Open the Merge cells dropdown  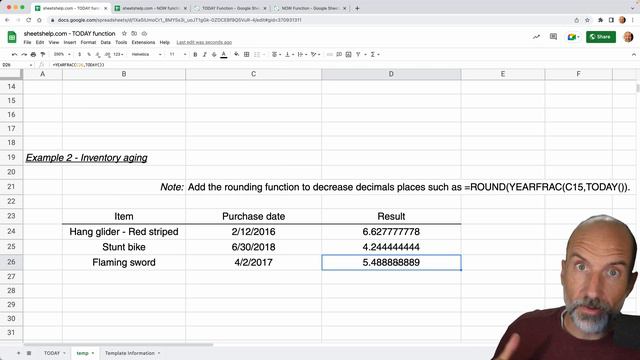[259, 54]
